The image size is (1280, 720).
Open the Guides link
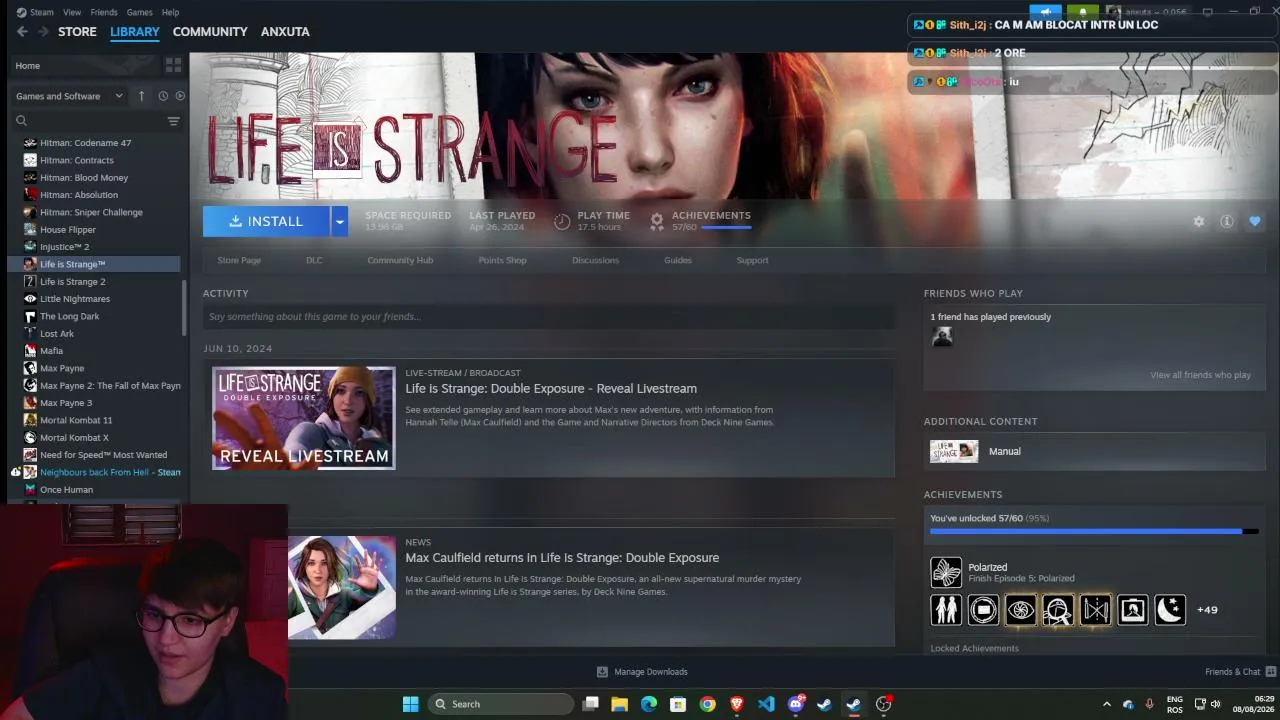[678, 260]
